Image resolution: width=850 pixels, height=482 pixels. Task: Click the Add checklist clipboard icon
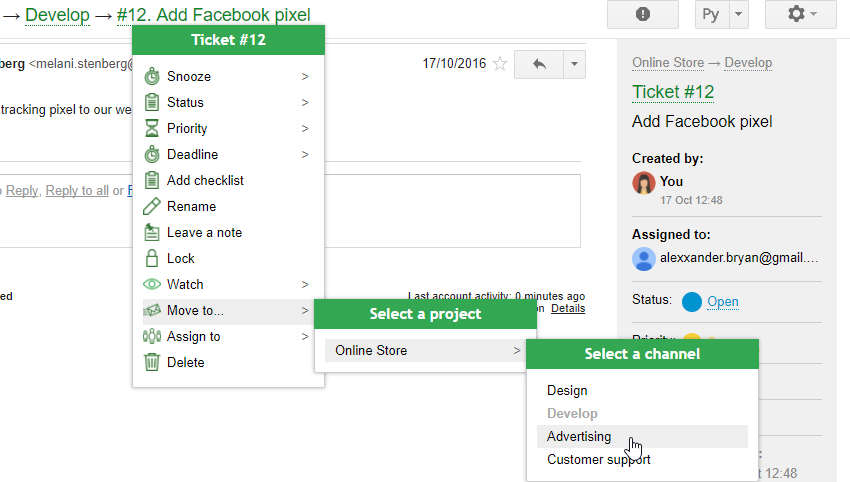pyautogui.click(x=152, y=180)
